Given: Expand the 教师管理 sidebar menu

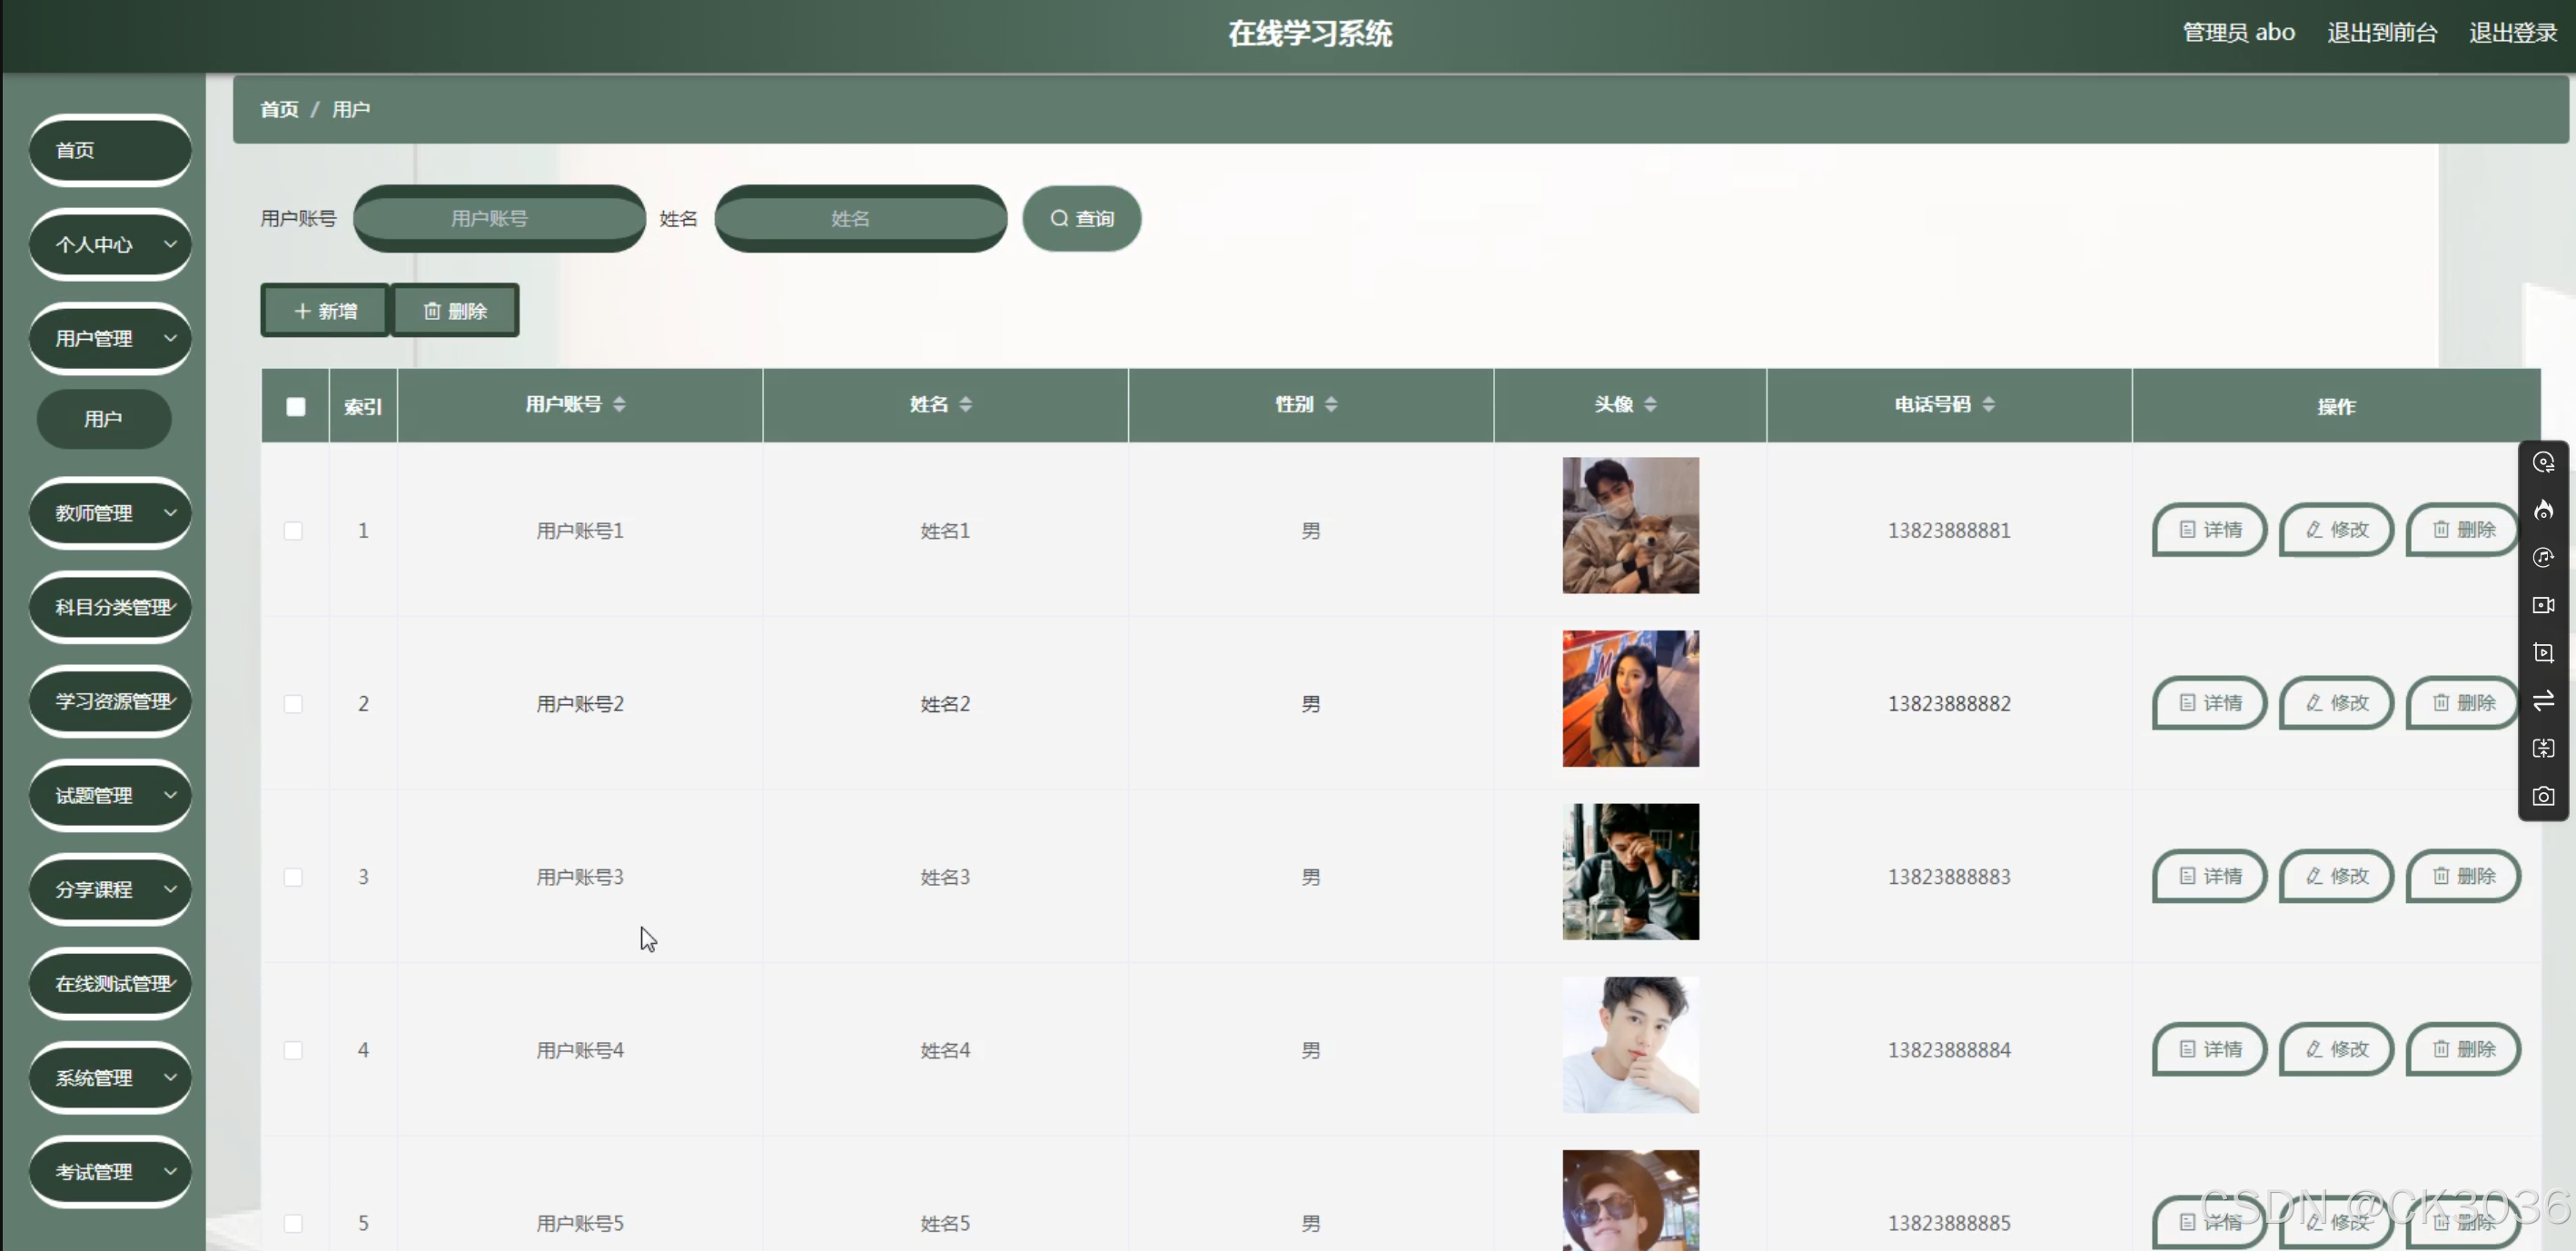Looking at the screenshot, I should coord(110,513).
